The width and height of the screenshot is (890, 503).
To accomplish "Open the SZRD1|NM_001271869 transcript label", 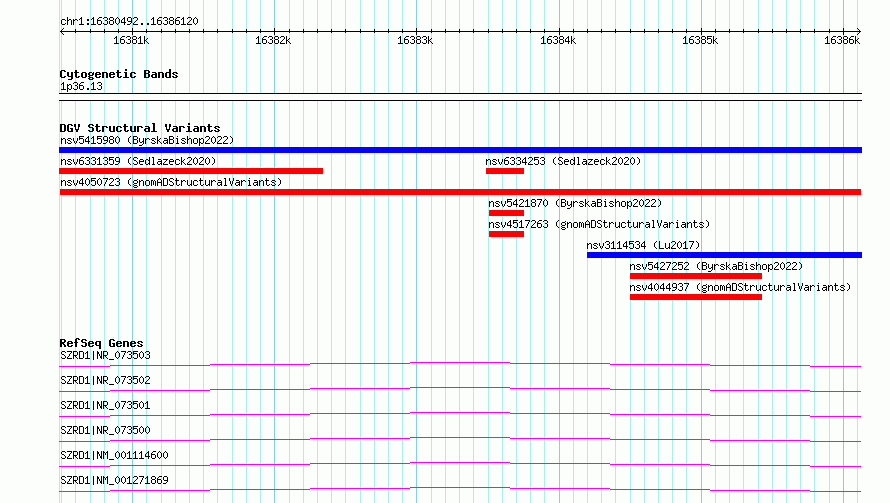I will pyautogui.click(x=114, y=480).
